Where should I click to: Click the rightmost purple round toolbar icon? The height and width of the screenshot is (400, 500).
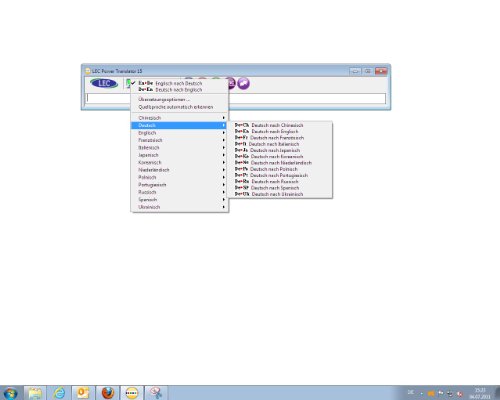(x=243, y=83)
